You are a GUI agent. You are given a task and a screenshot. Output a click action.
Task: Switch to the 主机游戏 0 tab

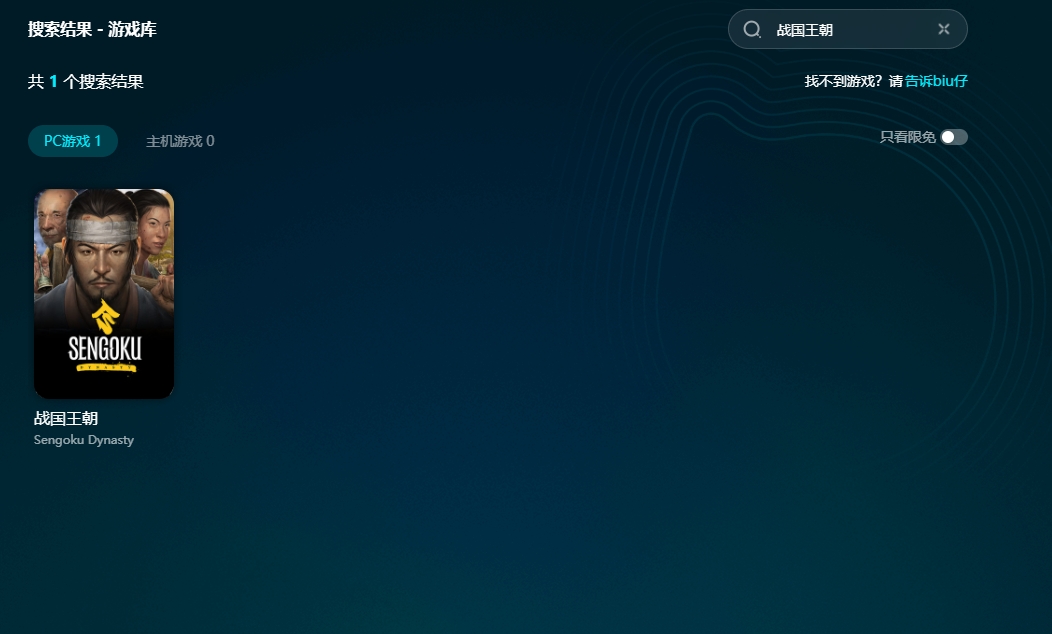(180, 141)
